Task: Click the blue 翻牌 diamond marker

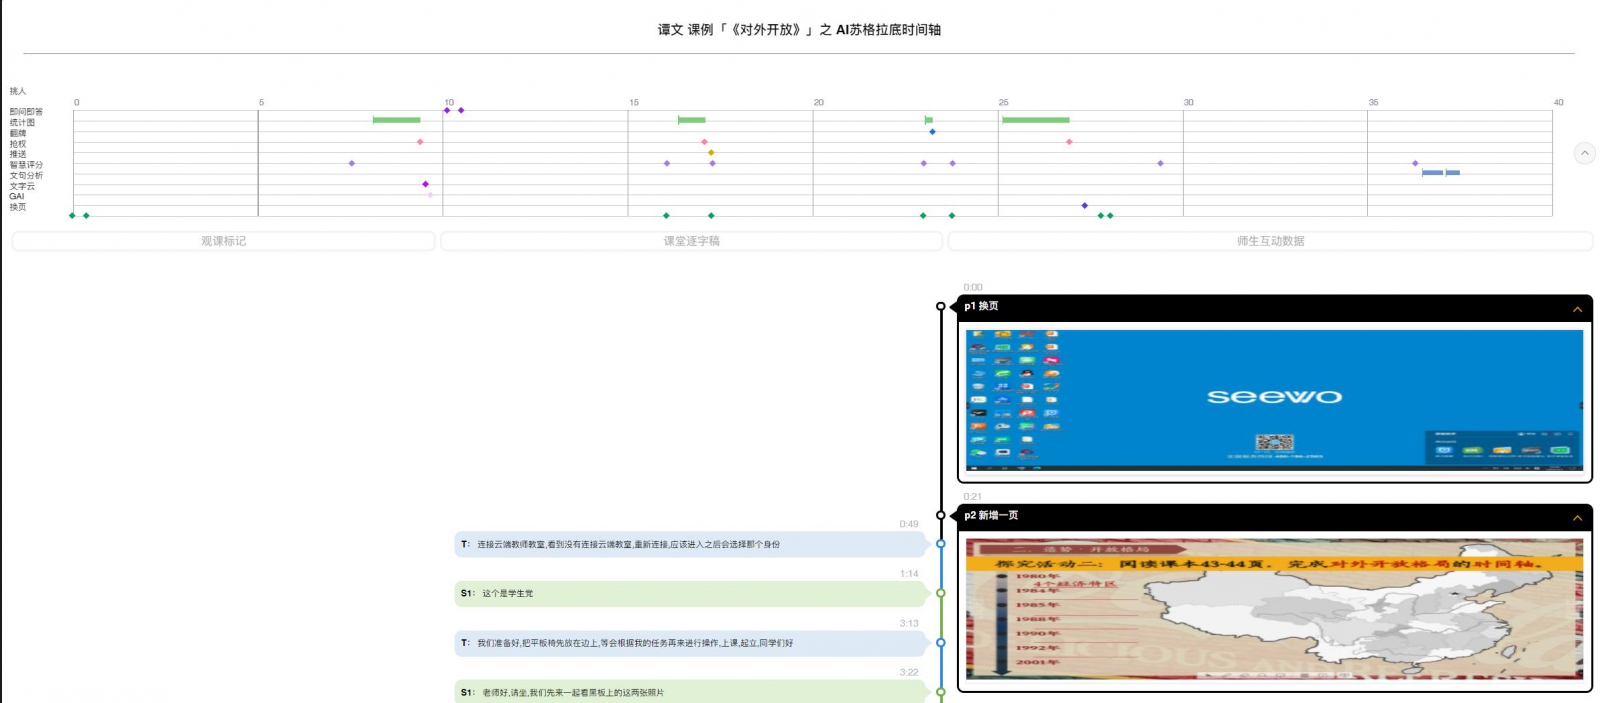Action: [932, 132]
